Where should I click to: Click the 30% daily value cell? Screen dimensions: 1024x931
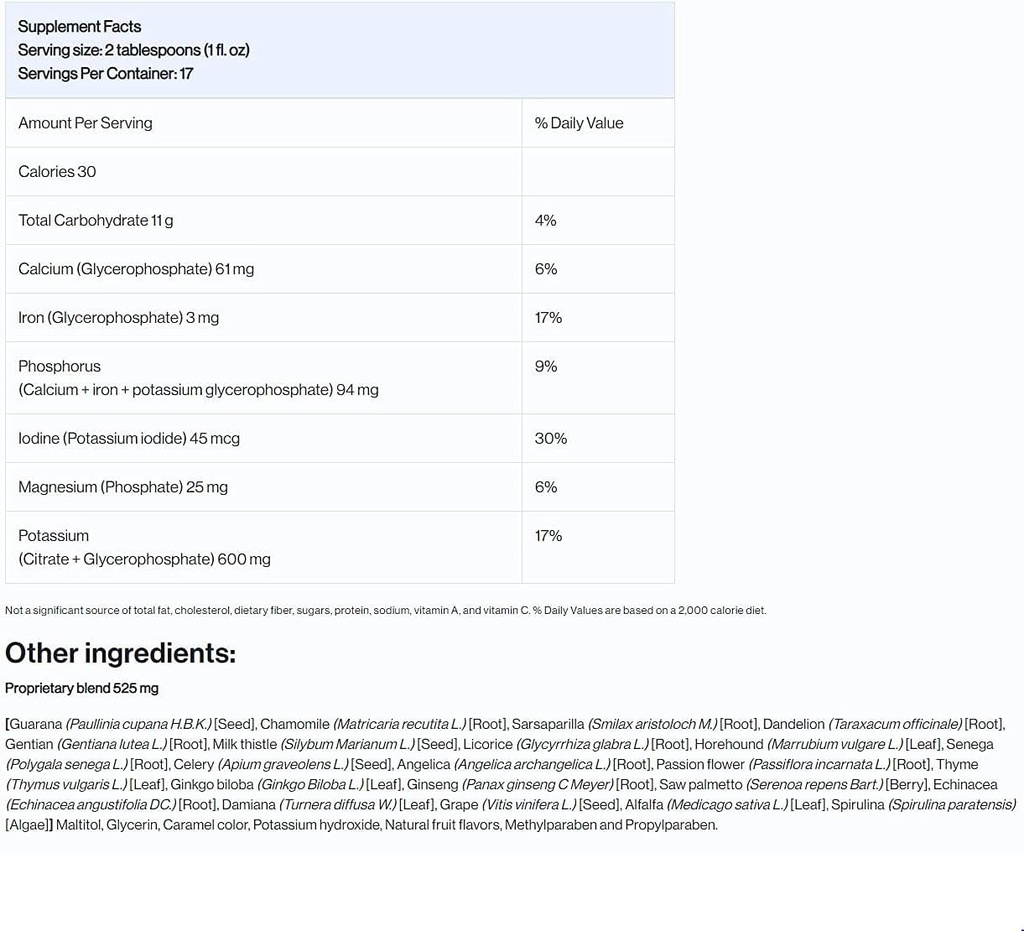point(551,438)
